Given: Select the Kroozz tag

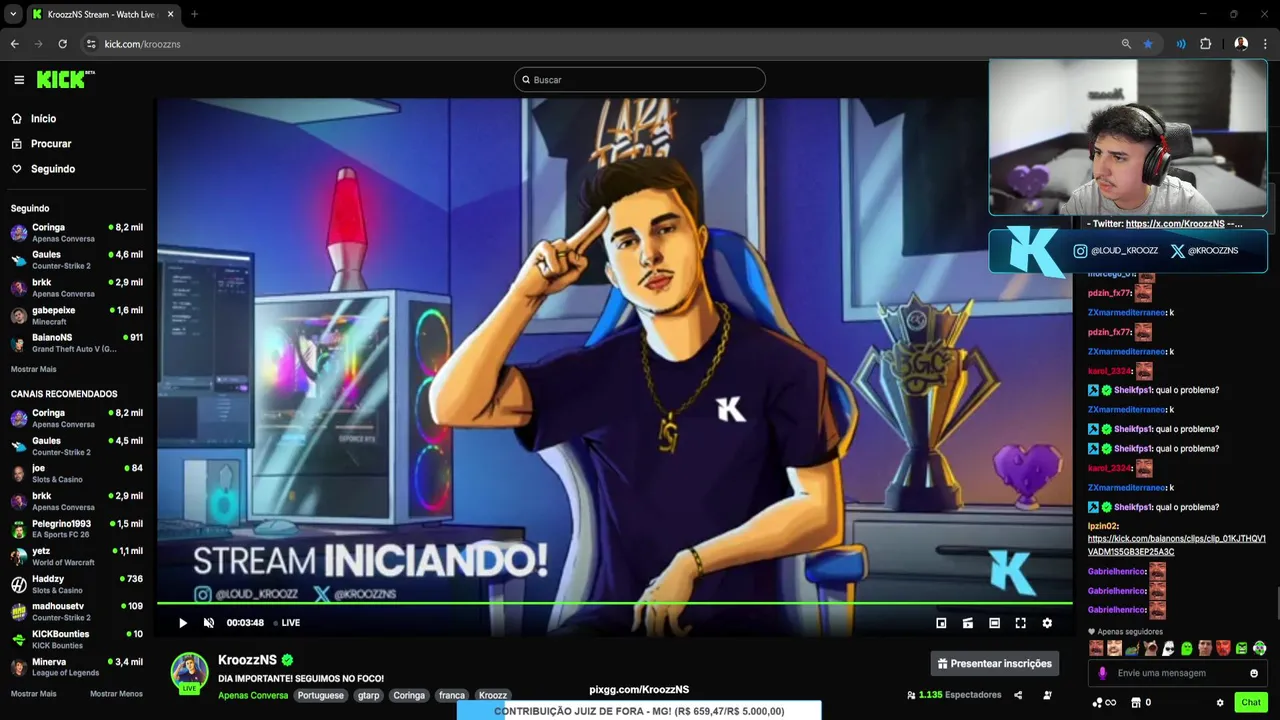Looking at the screenshot, I should click(x=492, y=695).
